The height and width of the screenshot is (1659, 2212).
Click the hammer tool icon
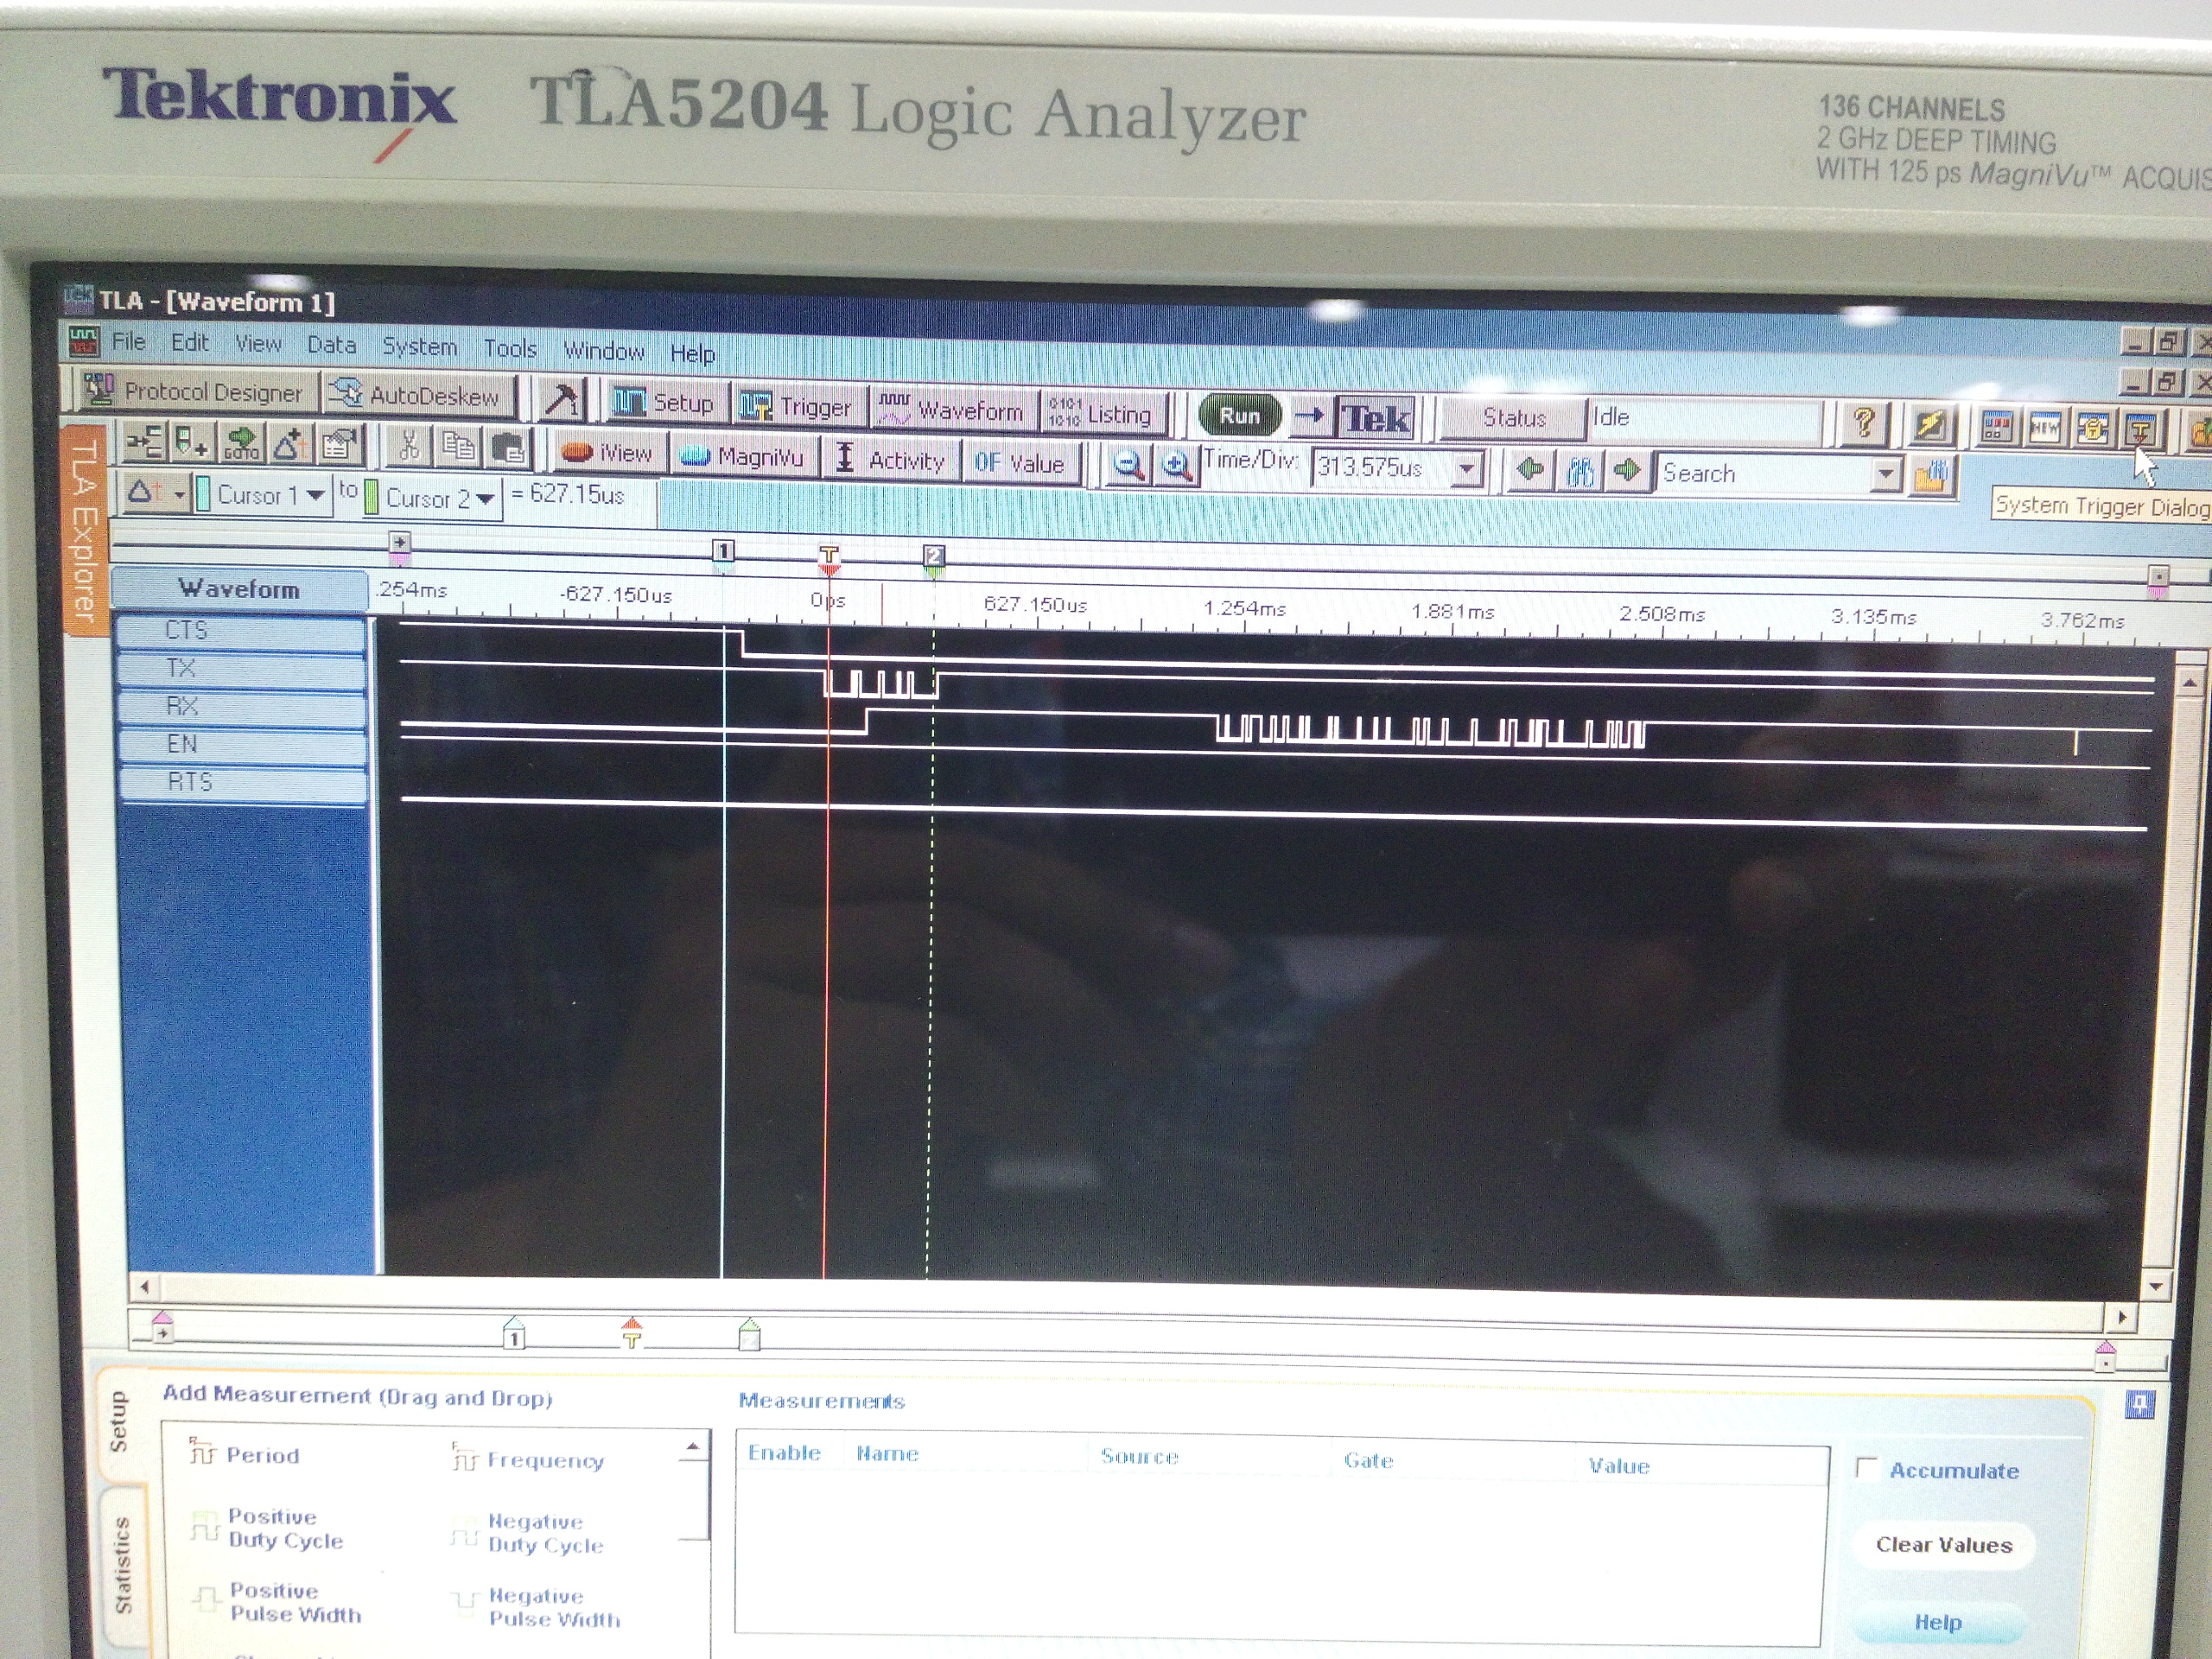point(560,399)
